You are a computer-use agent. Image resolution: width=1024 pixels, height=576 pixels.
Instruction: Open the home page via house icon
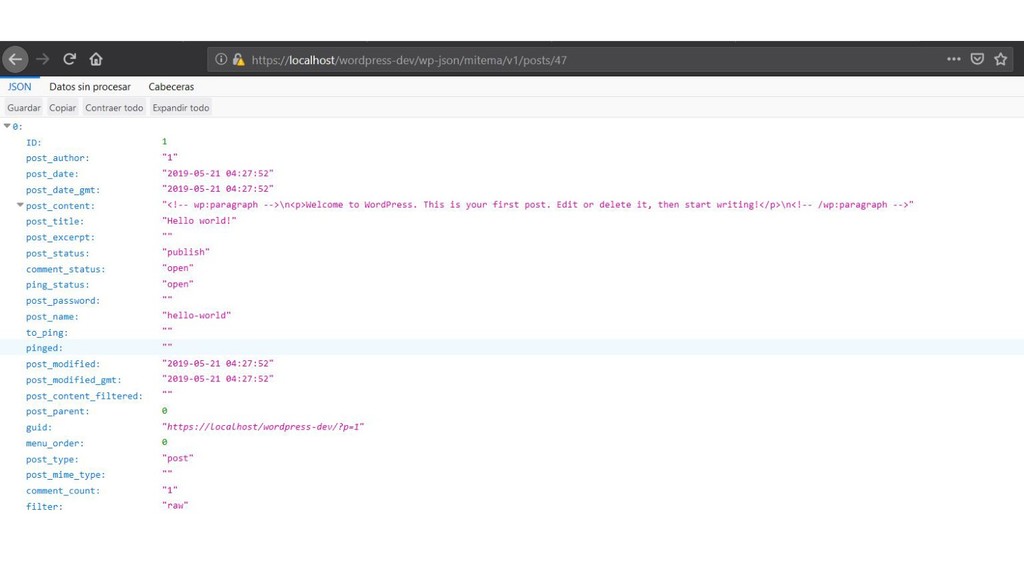[96, 59]
